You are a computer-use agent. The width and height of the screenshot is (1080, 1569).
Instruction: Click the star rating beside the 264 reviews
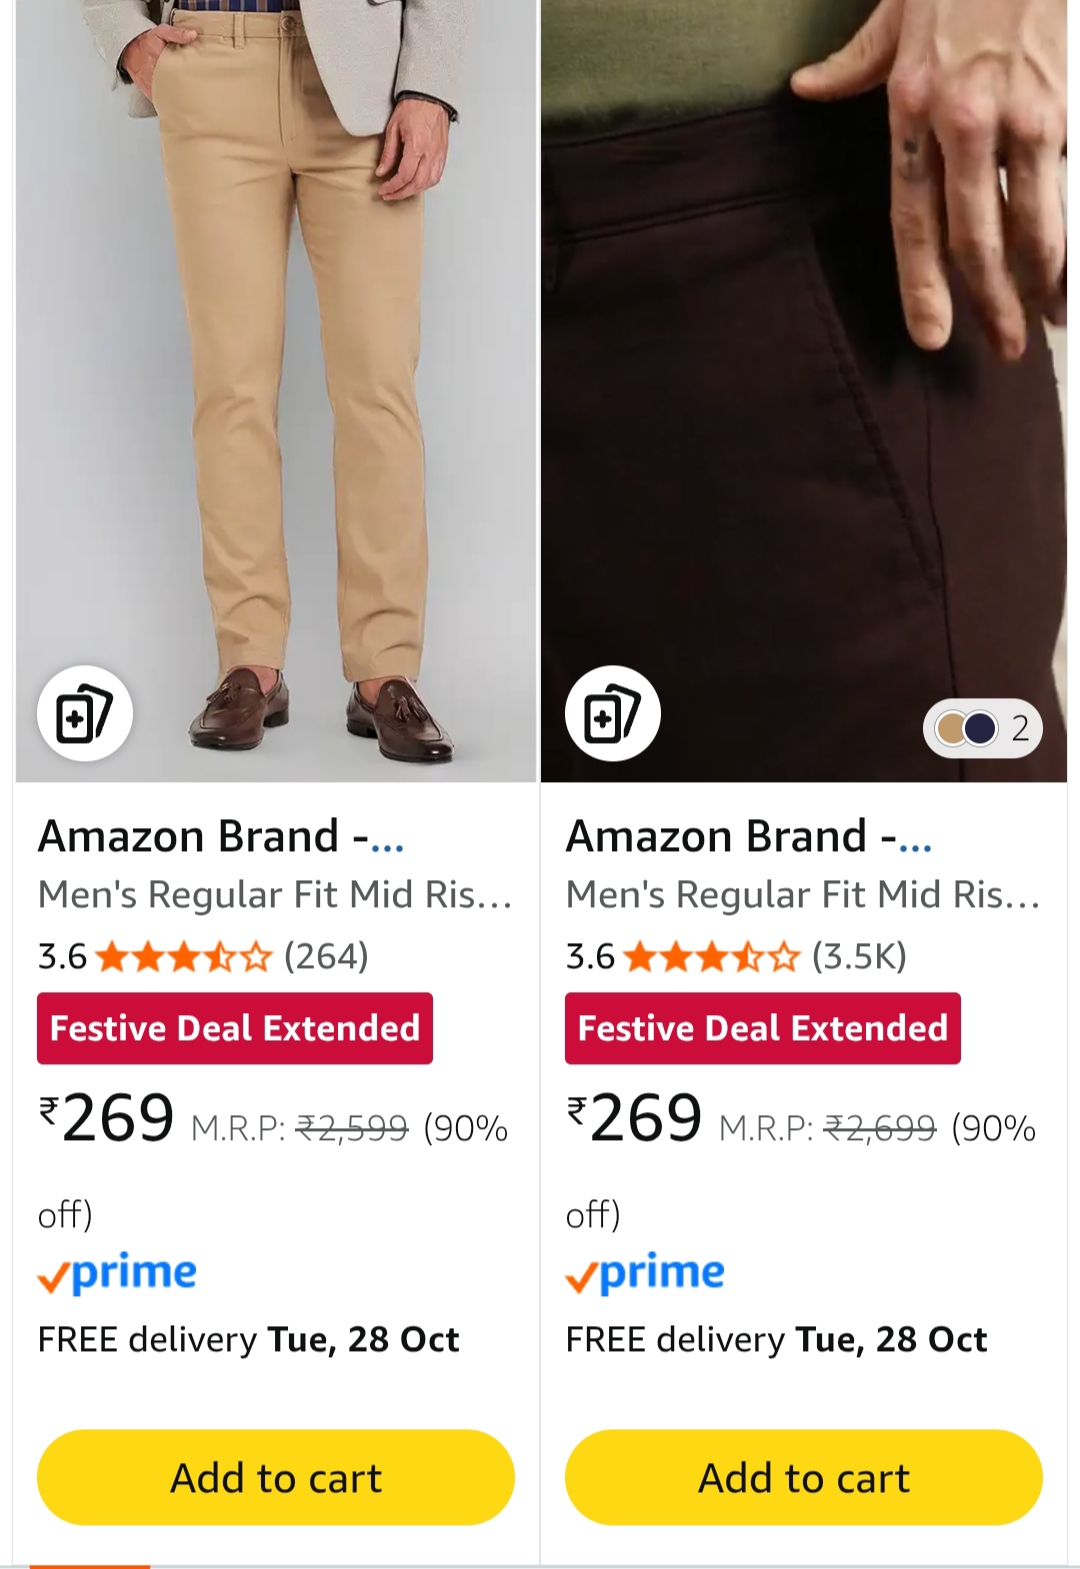(x=183, y=958)
